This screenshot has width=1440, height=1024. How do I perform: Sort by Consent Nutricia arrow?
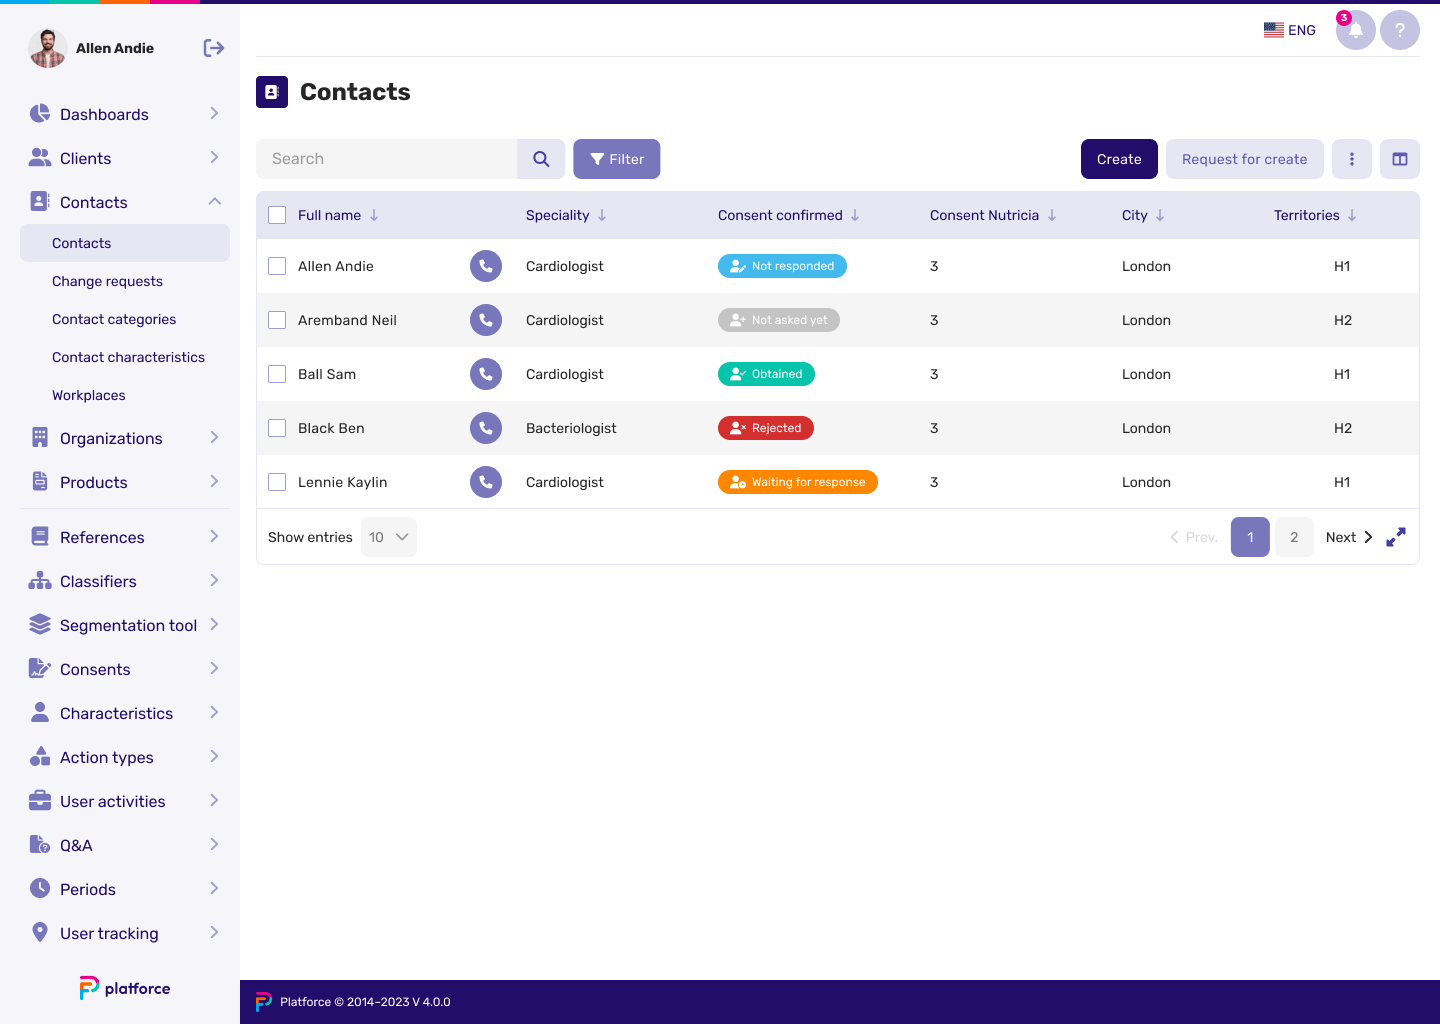click(1052, 215)
